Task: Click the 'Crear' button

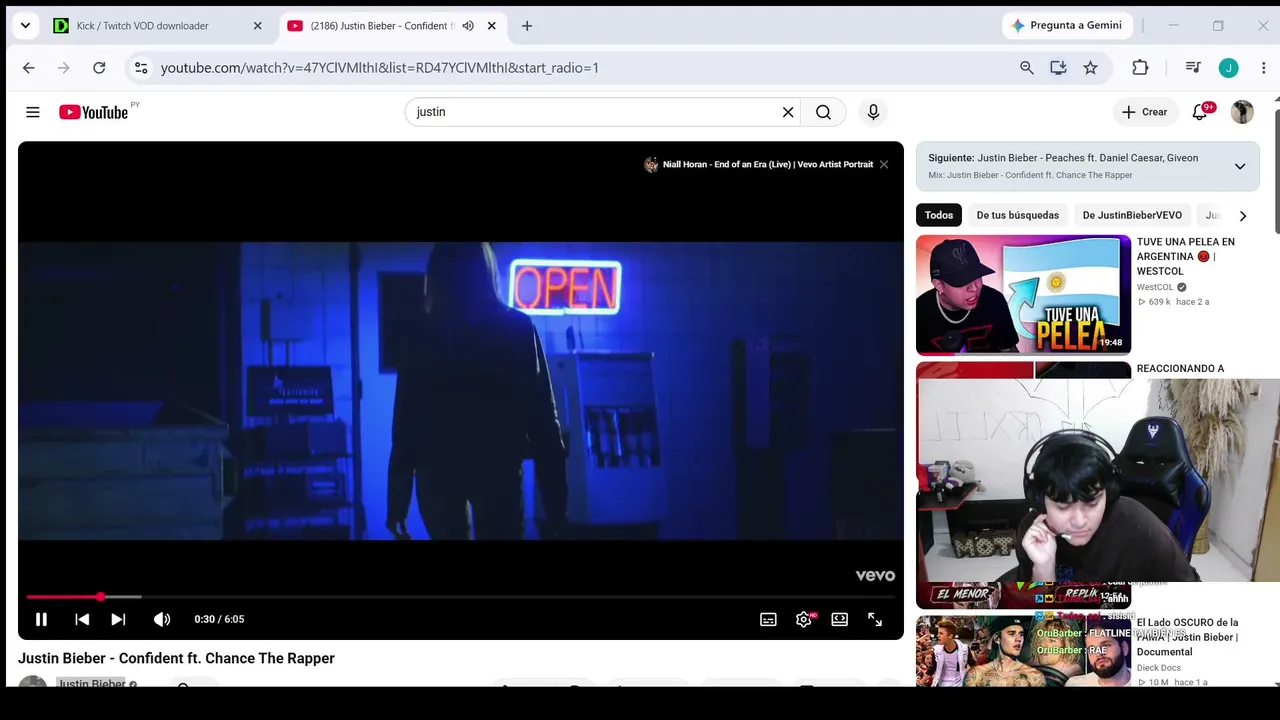Action: (x=1145, y=112)
